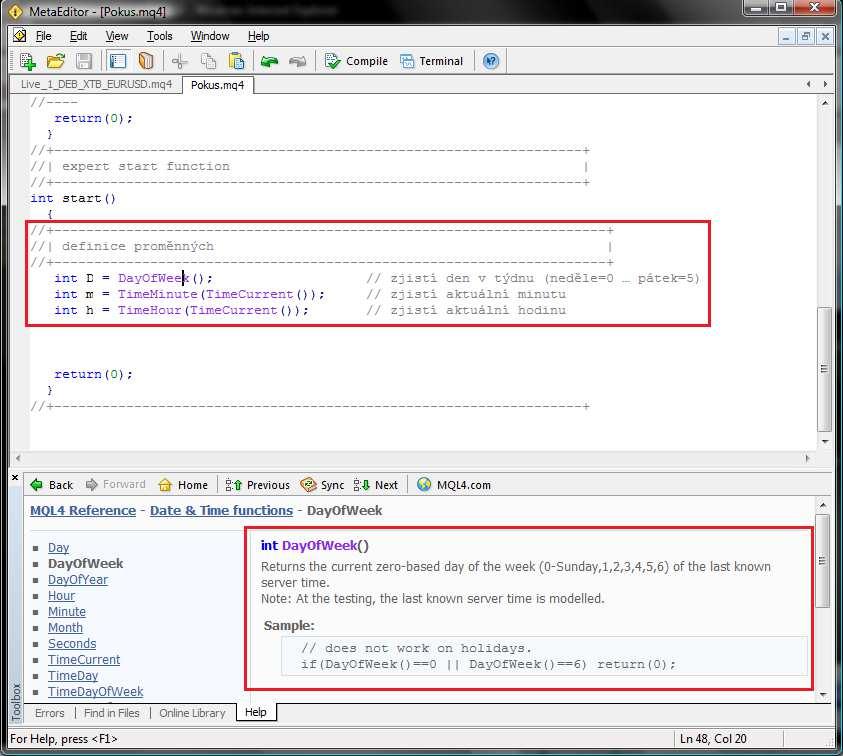Image resolution: width=843 pixels, height=756 pixels.
Task: Open the Seconds help link
Action: (x=72, y=644)
